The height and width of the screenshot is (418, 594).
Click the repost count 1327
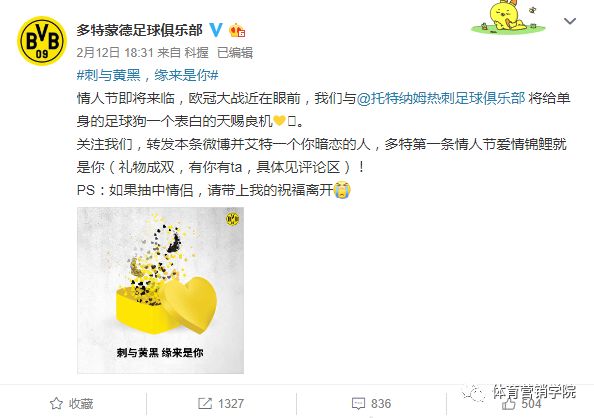pos(230,404)
